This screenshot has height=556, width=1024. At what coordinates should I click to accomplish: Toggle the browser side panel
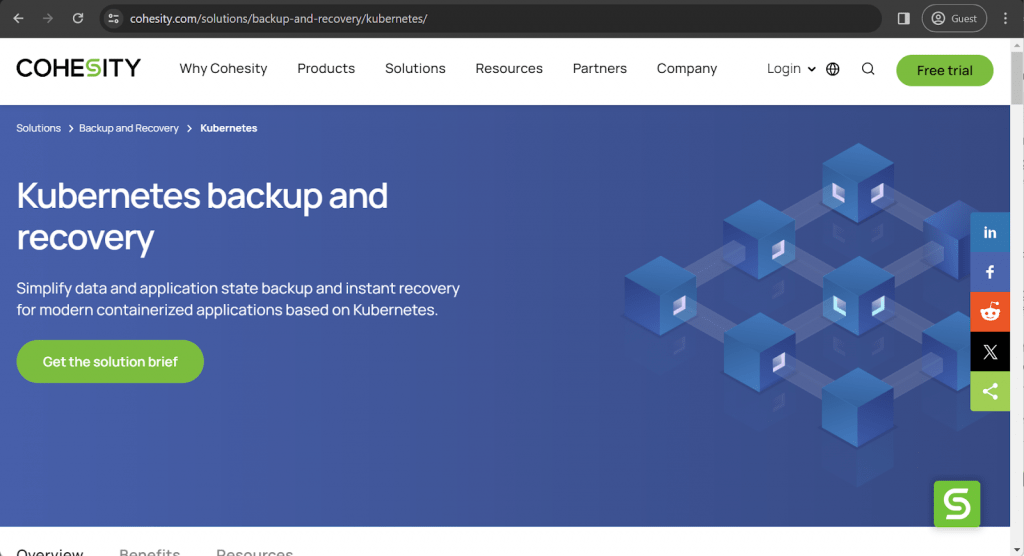coord(903,18)
